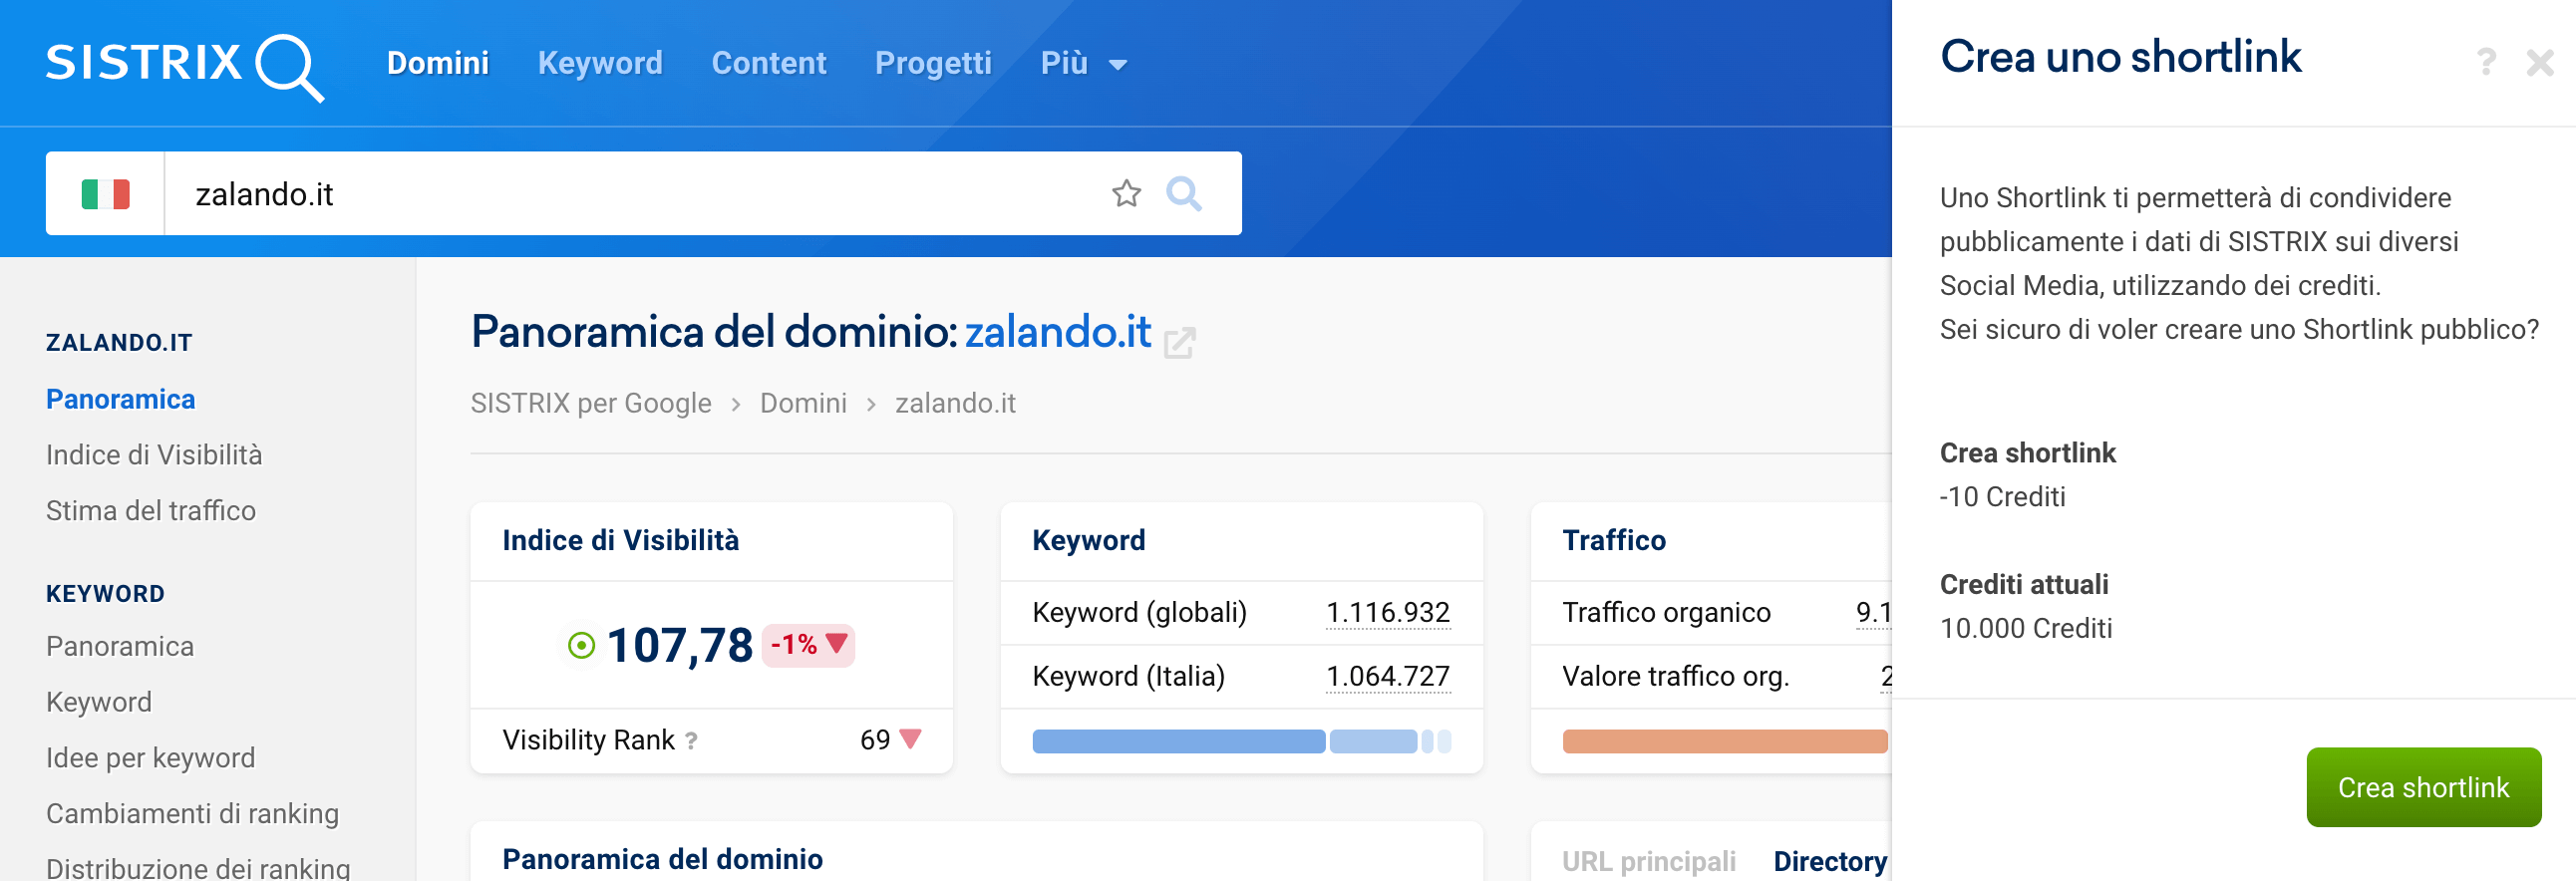Open zalando.it via external link icon
Viewport: 2576px width, 881px height.
pos(1180,342)
